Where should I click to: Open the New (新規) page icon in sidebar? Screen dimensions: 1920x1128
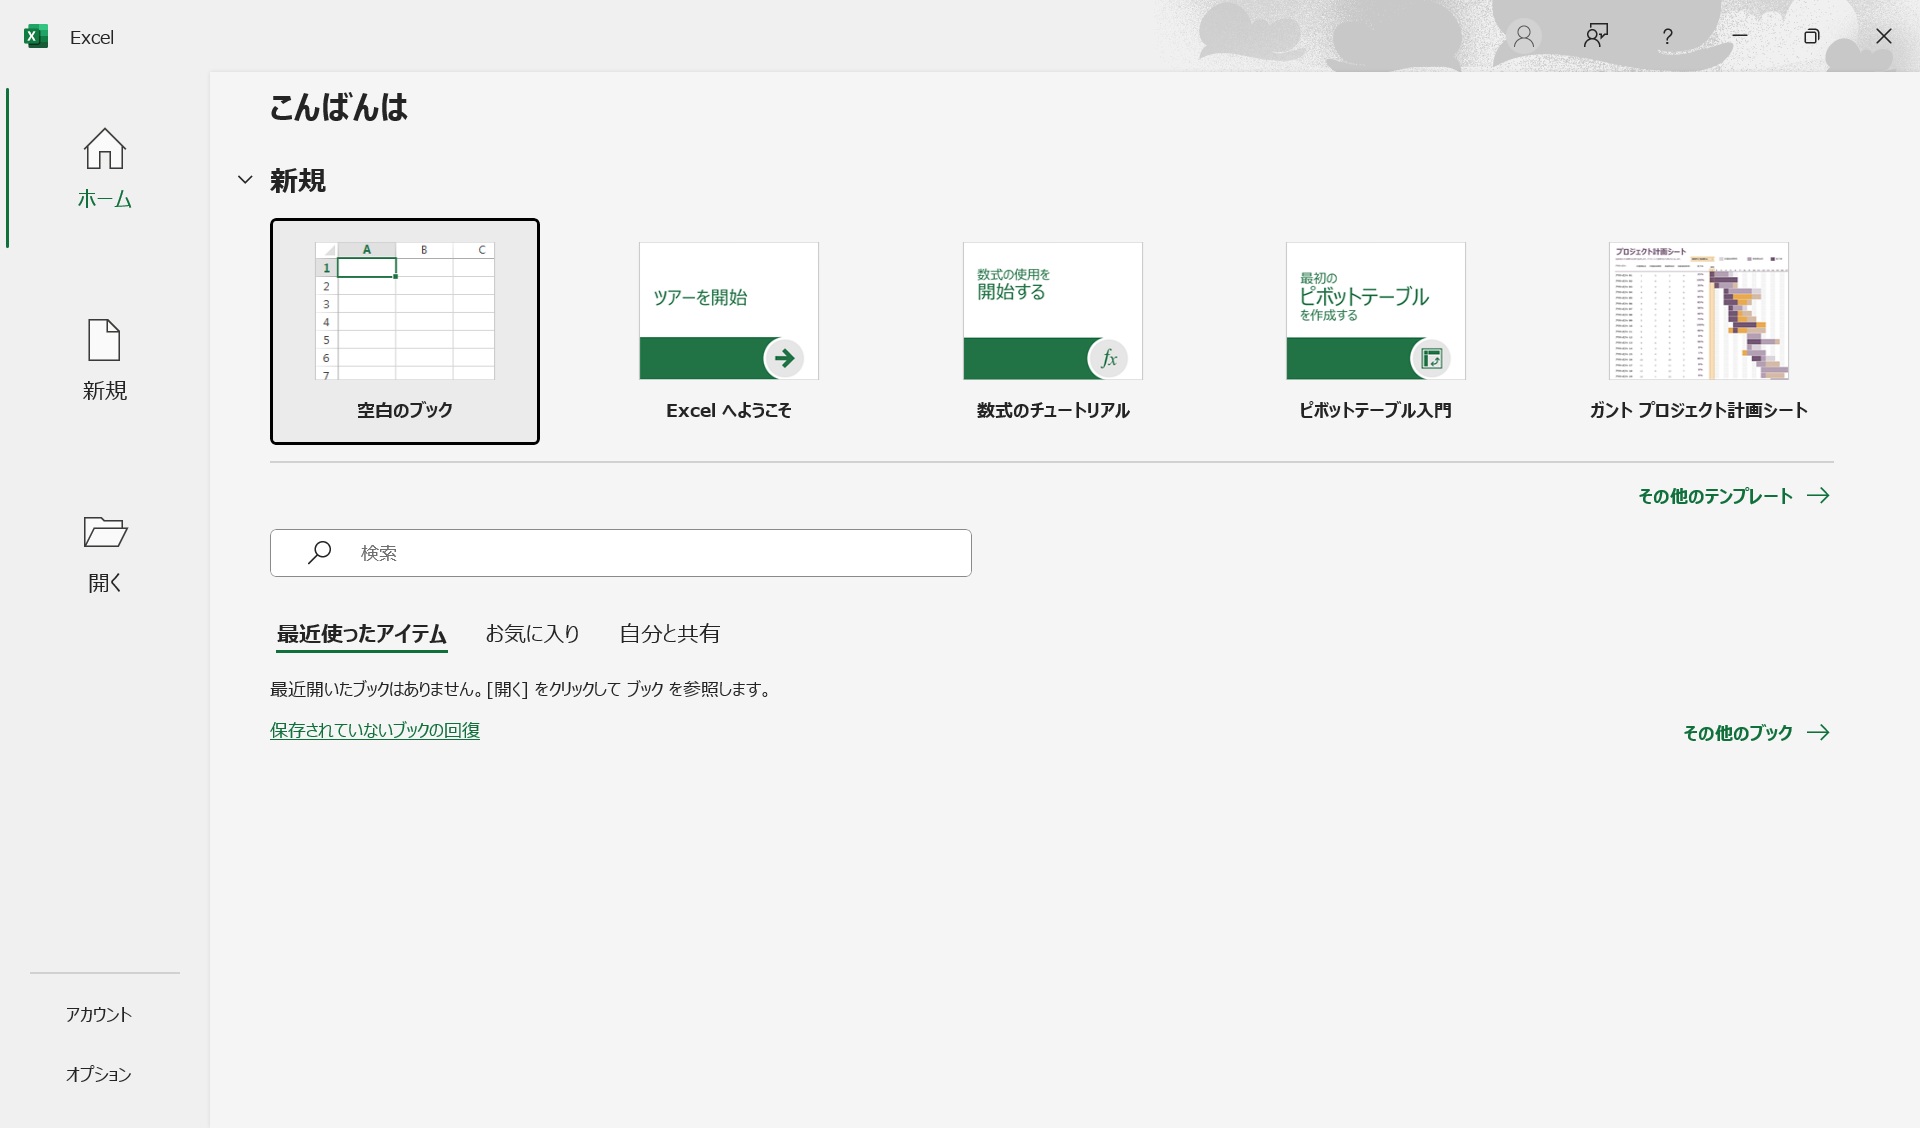coord(104,341)
